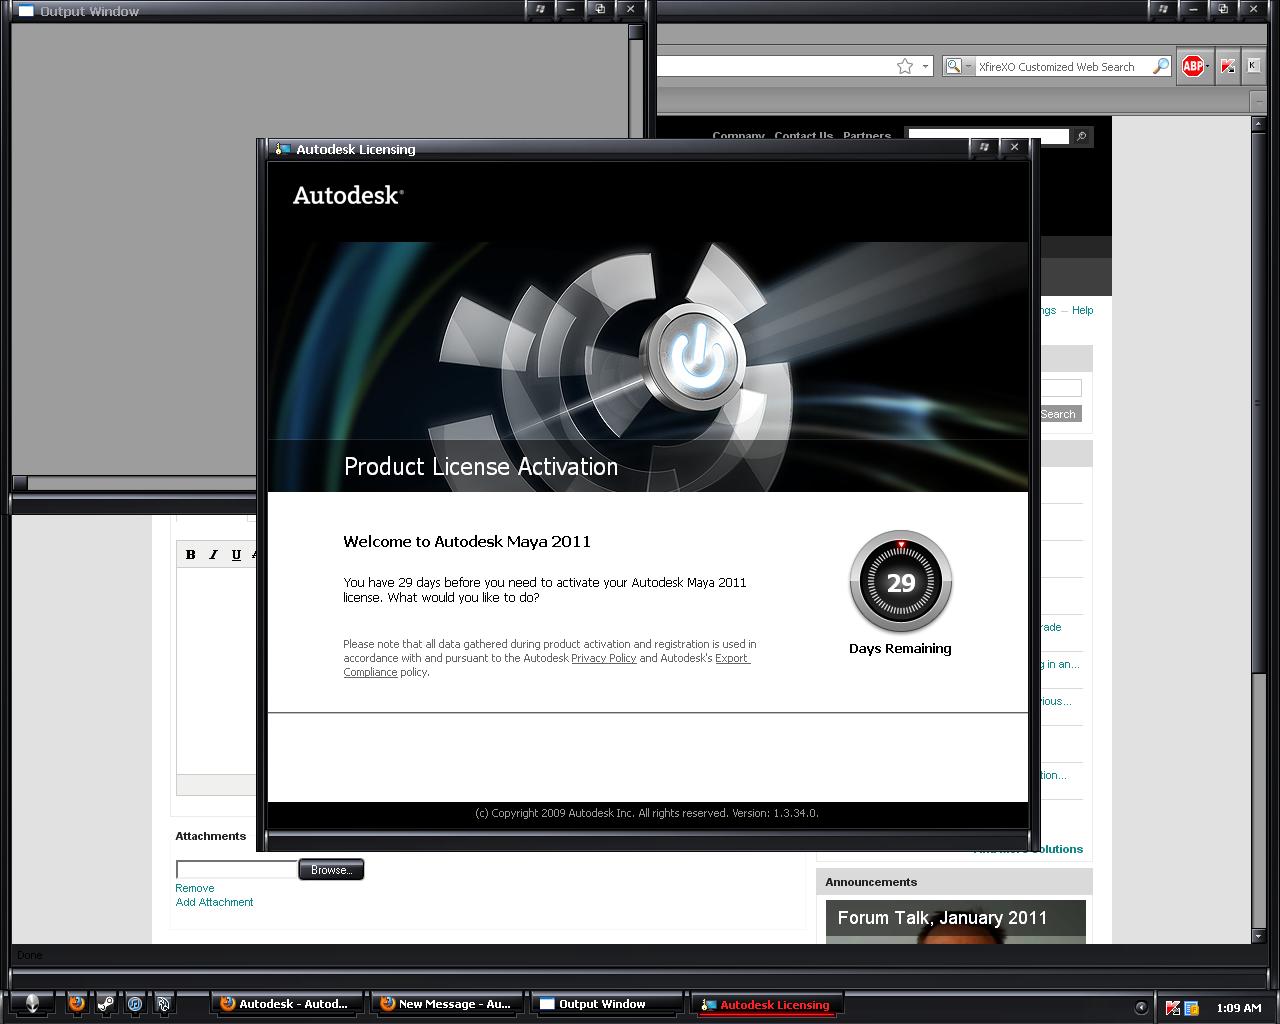Viewport: 1280px width, 1024px height.
Task: Toggle underline formatting in the message editor
Action: (236, 554)
